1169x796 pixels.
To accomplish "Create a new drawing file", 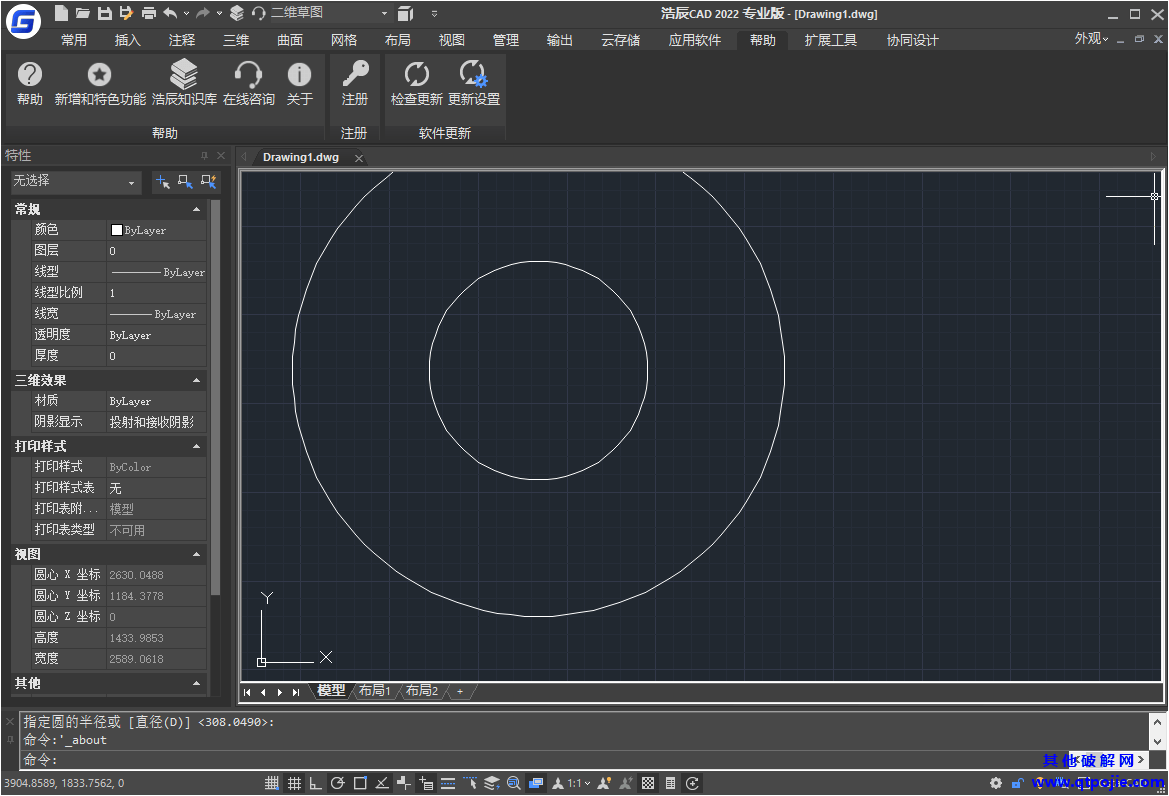I will 61,13.
